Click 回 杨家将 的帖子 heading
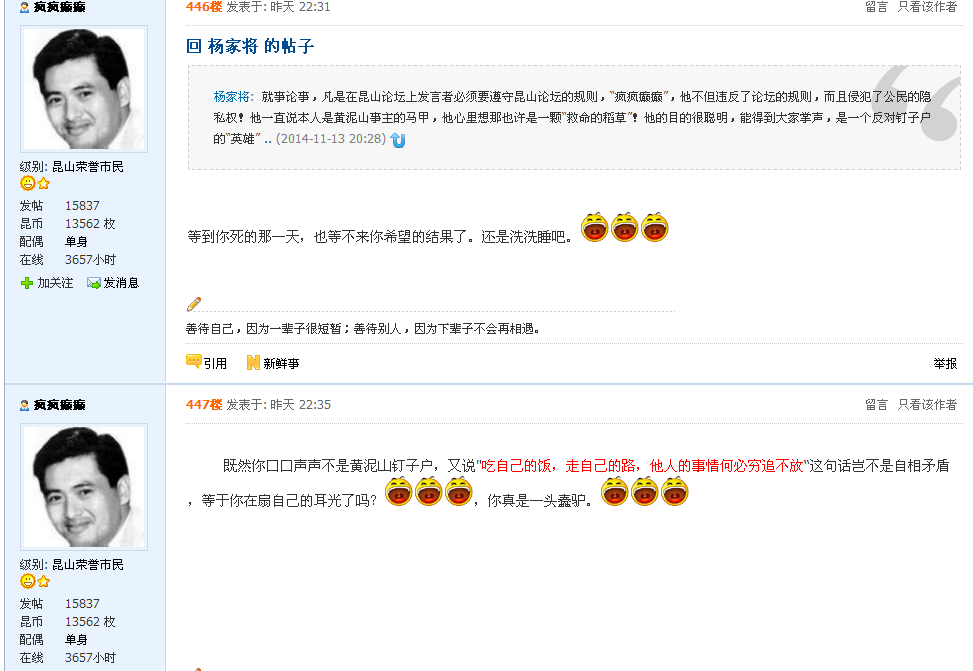Image resolution: width=973 pixels, height=671 pixels. point(250,46)
